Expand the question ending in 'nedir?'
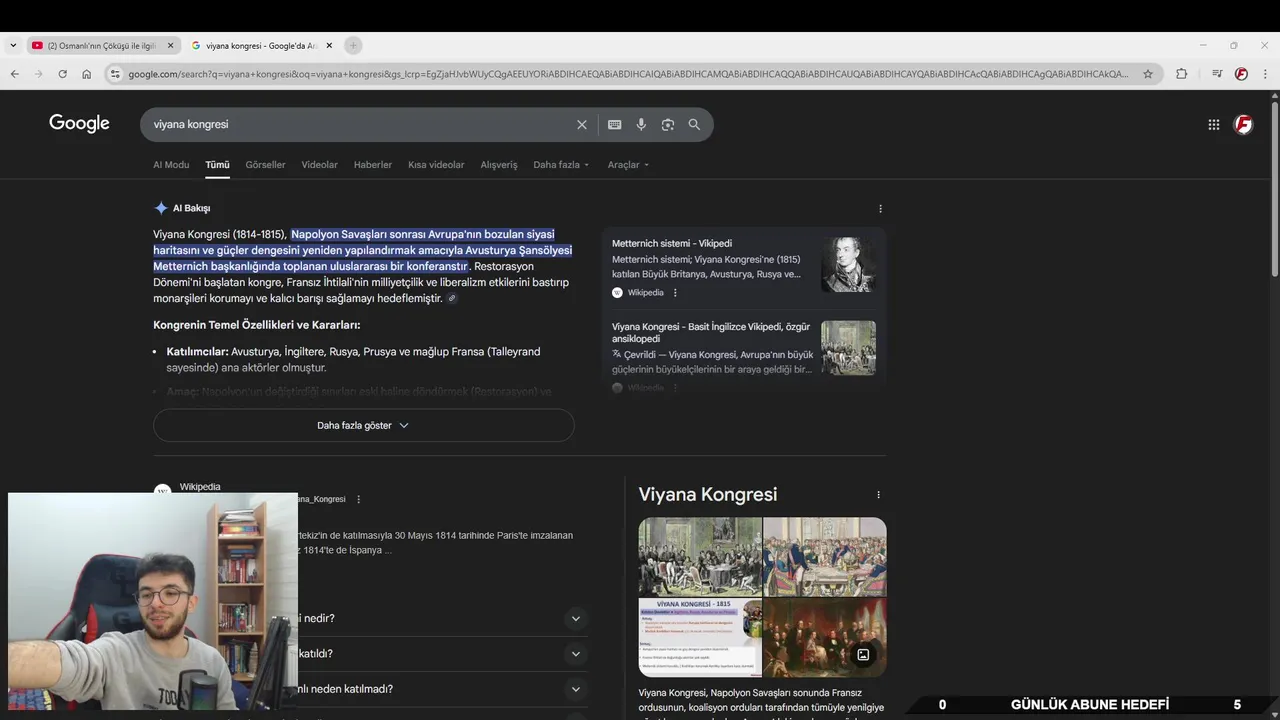This screenshot has width=1280, height=720. coord(575,618)
